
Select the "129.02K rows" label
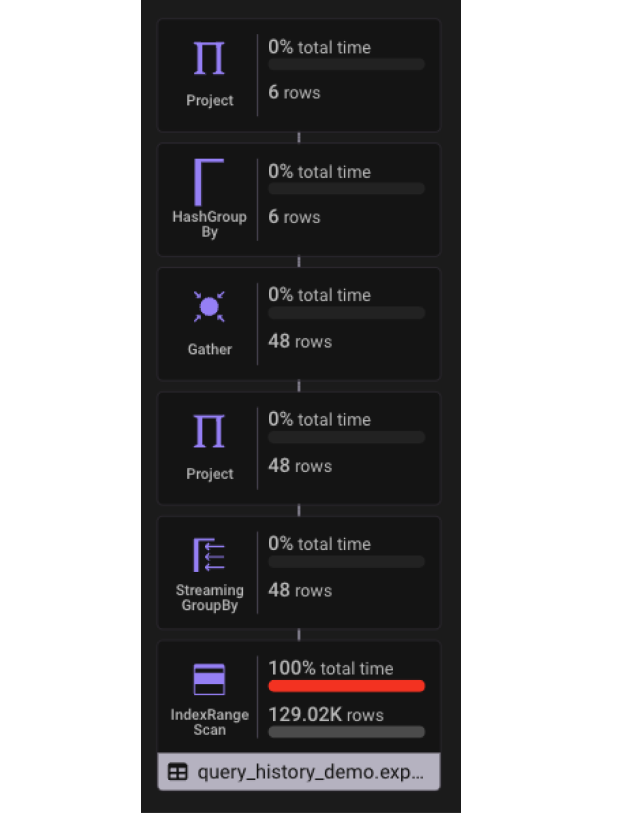coord(326,714)
